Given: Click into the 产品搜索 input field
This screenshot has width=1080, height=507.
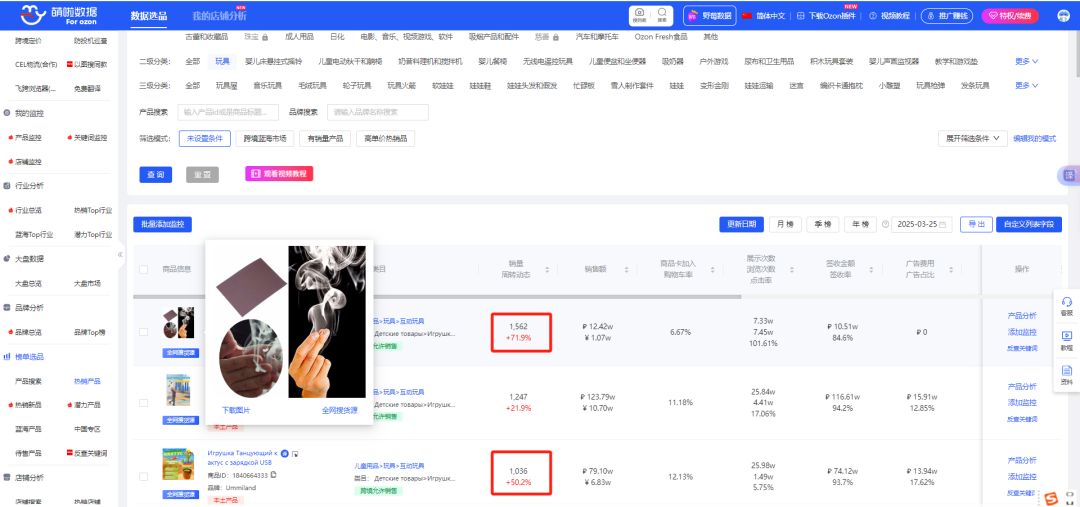Looking at the screenshot, I should (228, 112).
